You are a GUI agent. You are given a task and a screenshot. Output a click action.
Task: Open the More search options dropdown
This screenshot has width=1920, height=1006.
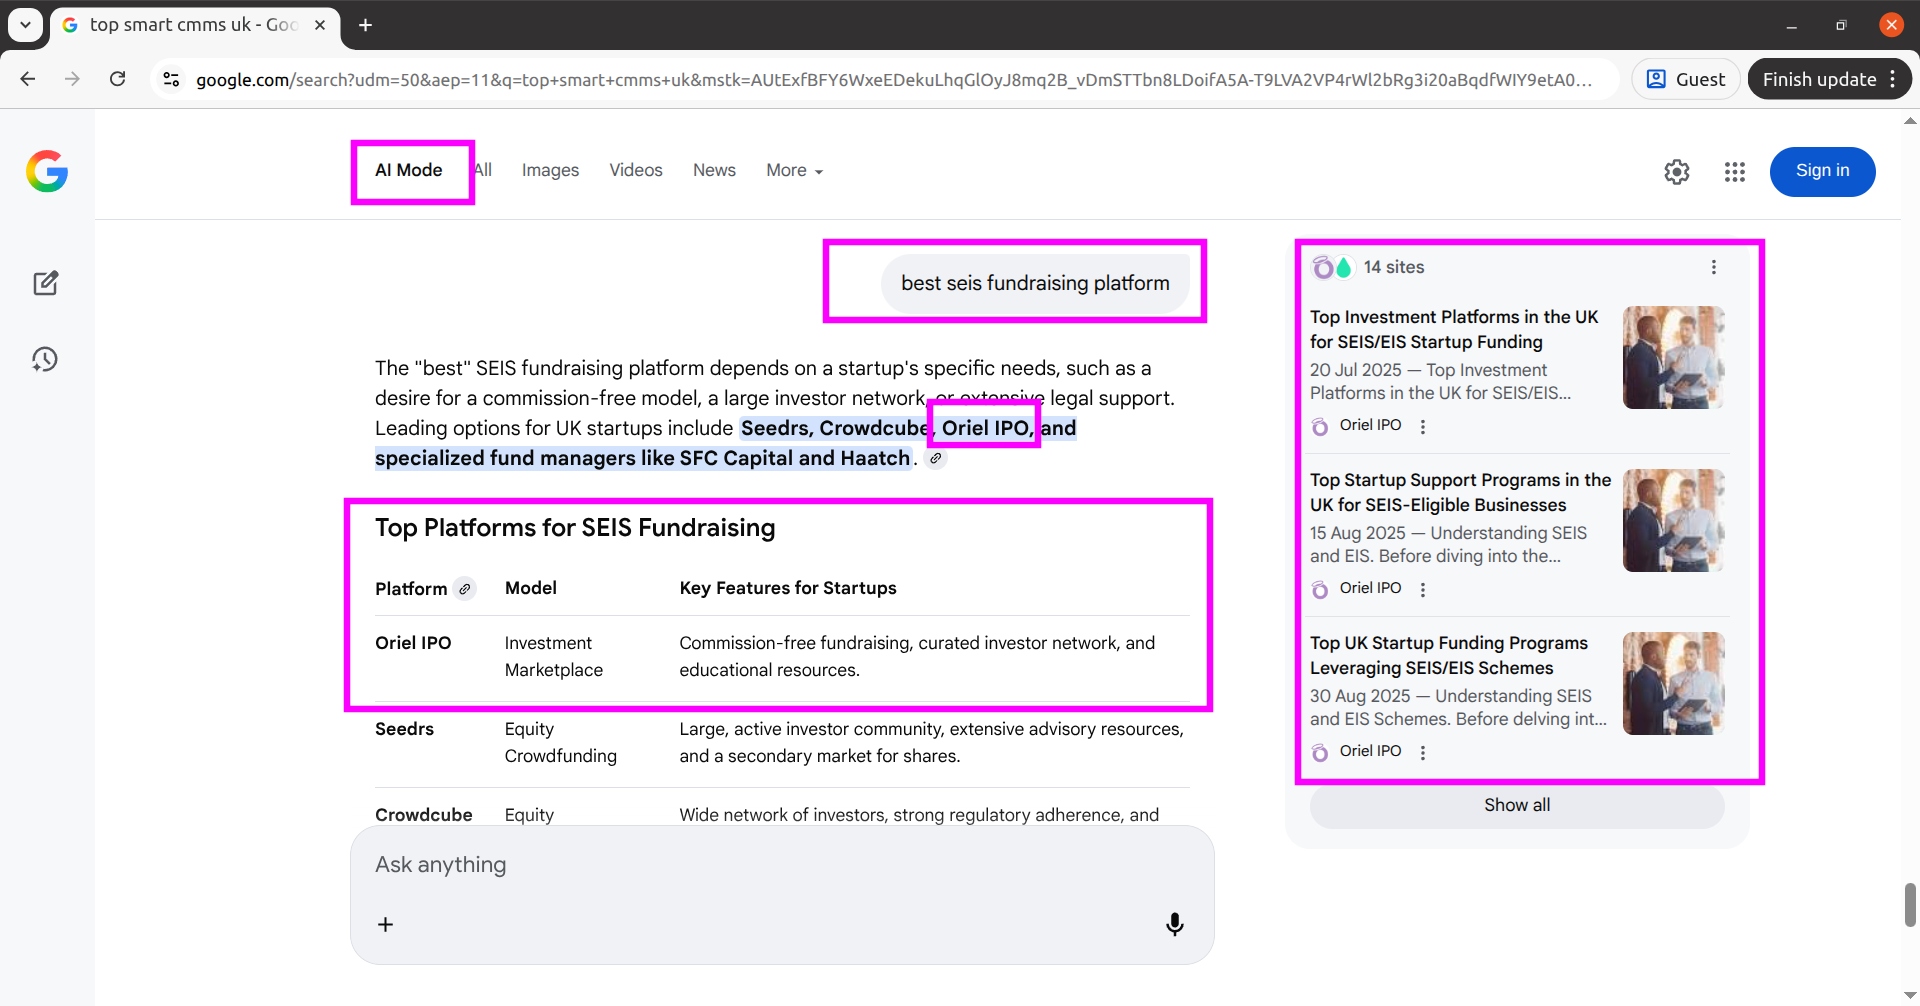click(x=793, y=170)
